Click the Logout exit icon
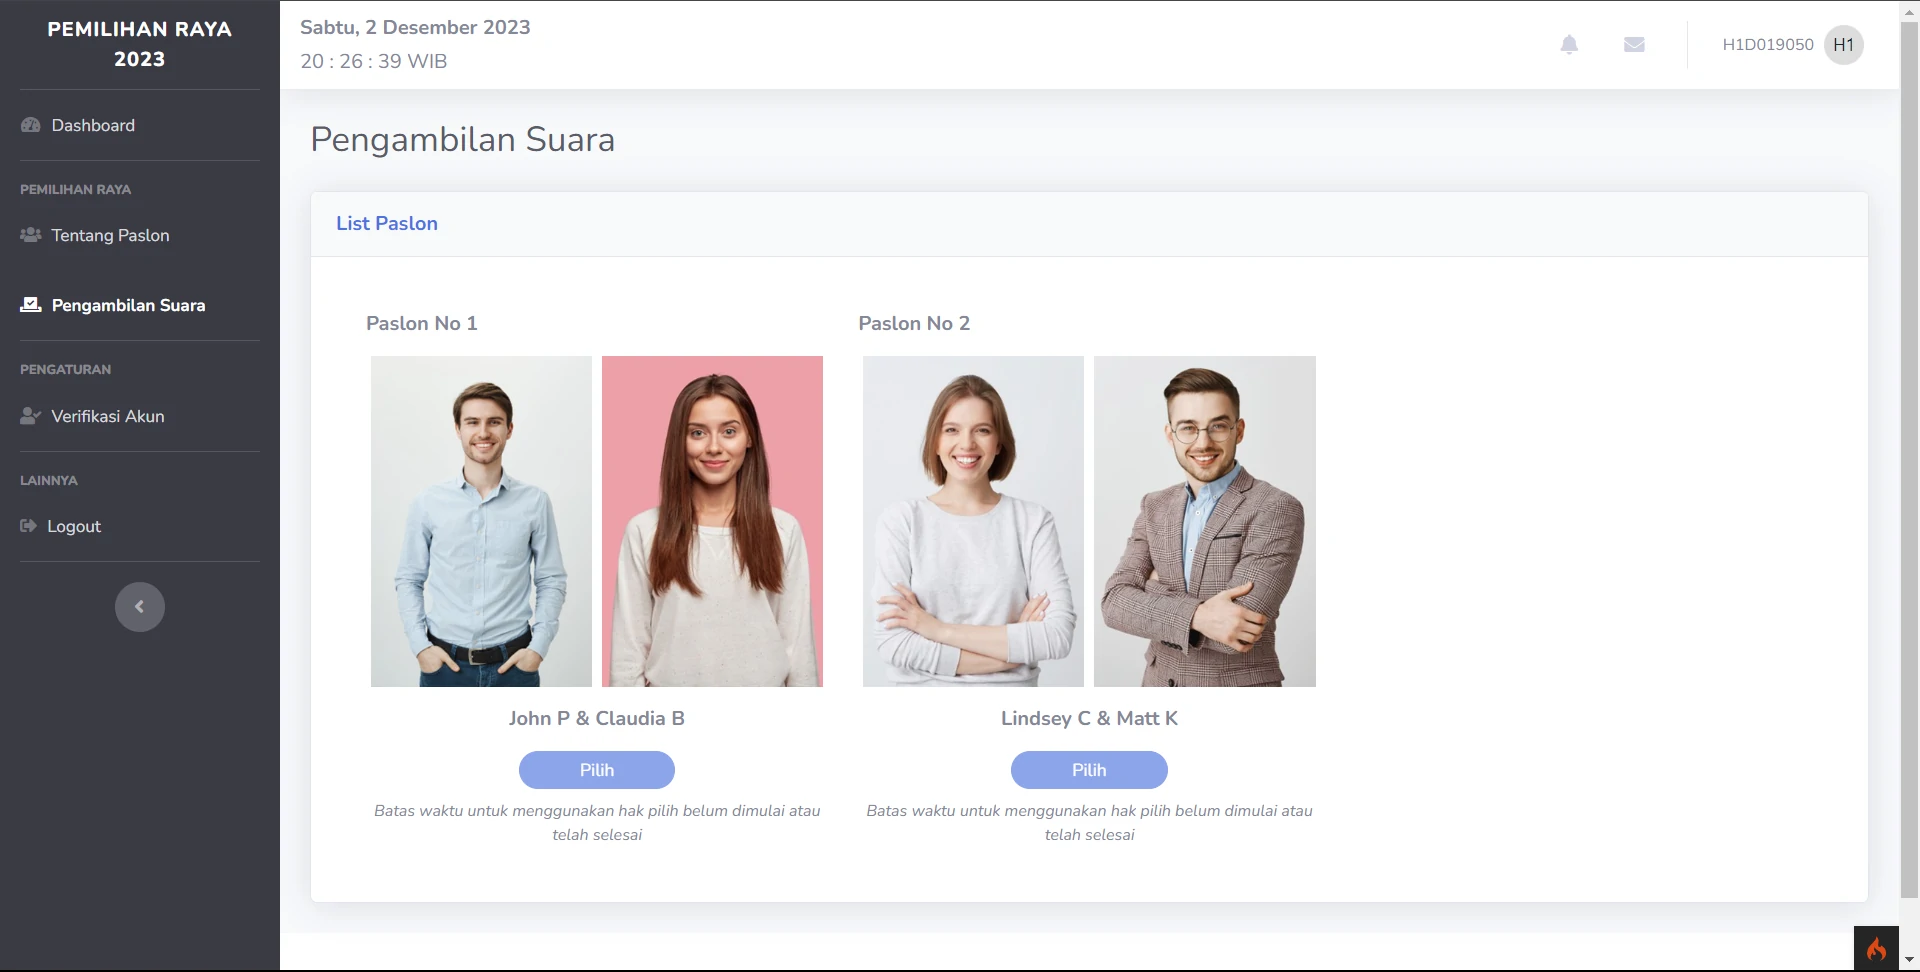 pos(28,526)
